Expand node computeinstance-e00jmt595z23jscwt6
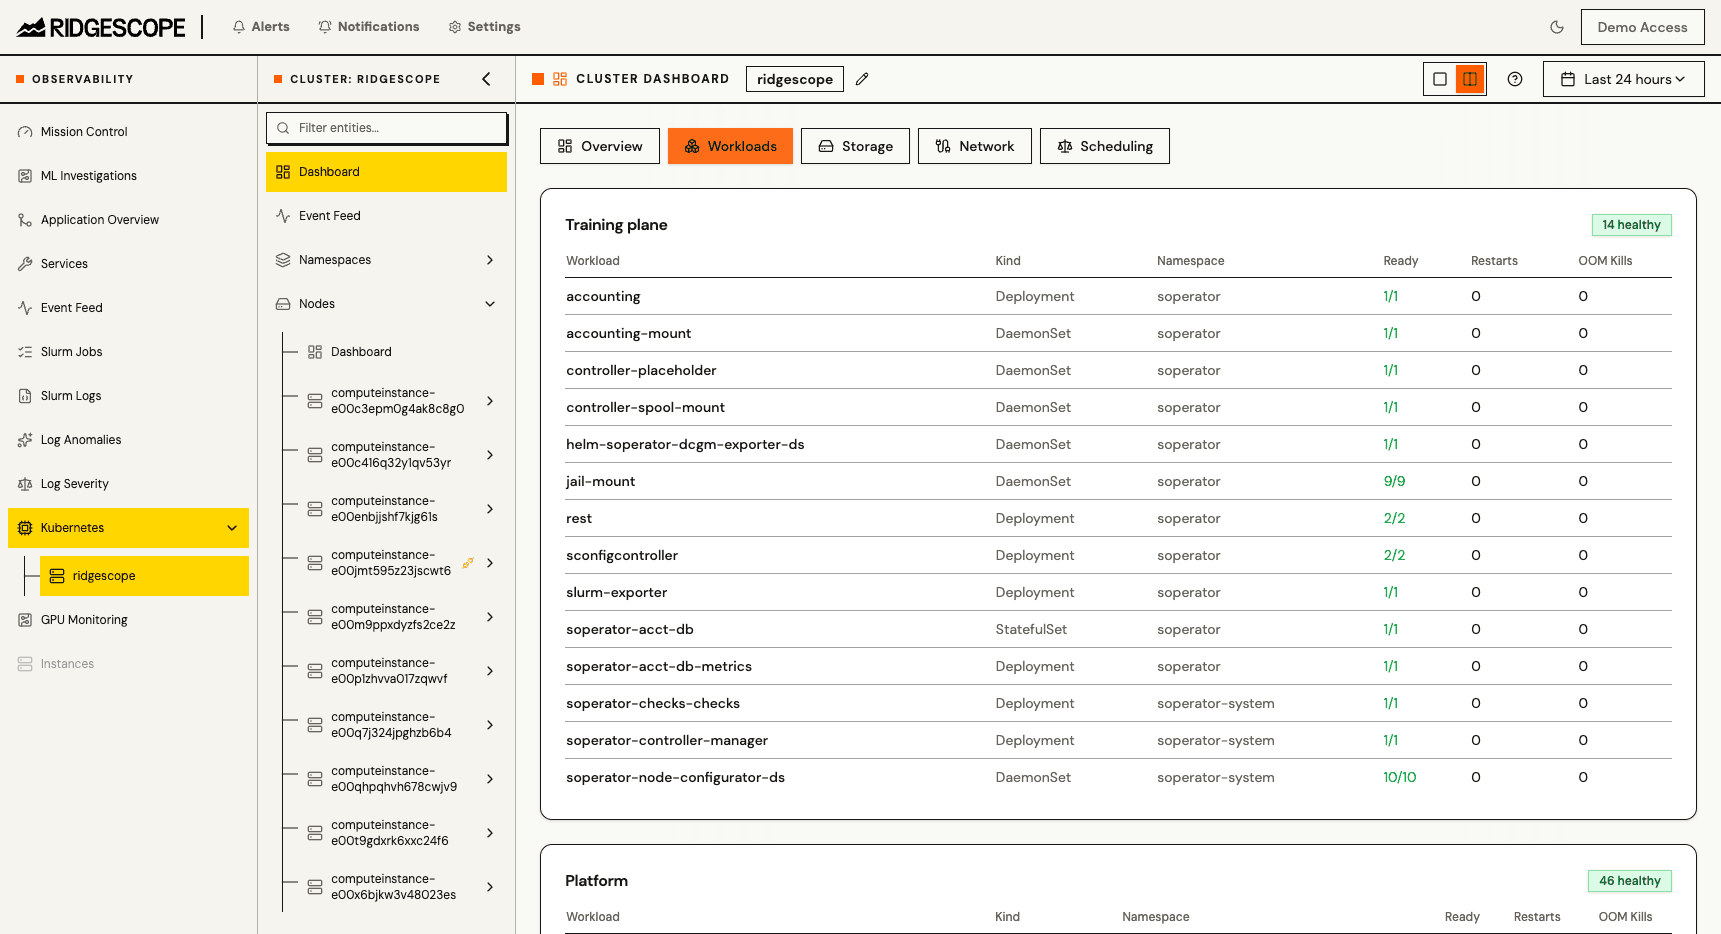The image size is (1721, 934). click(490, 563)
